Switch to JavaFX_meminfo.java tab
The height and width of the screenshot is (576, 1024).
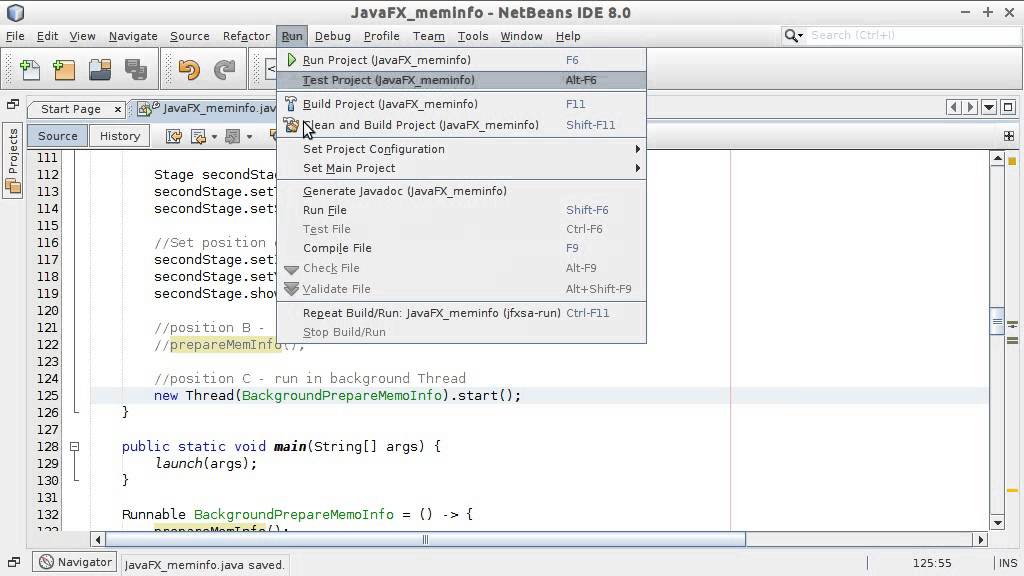point(219,108)
